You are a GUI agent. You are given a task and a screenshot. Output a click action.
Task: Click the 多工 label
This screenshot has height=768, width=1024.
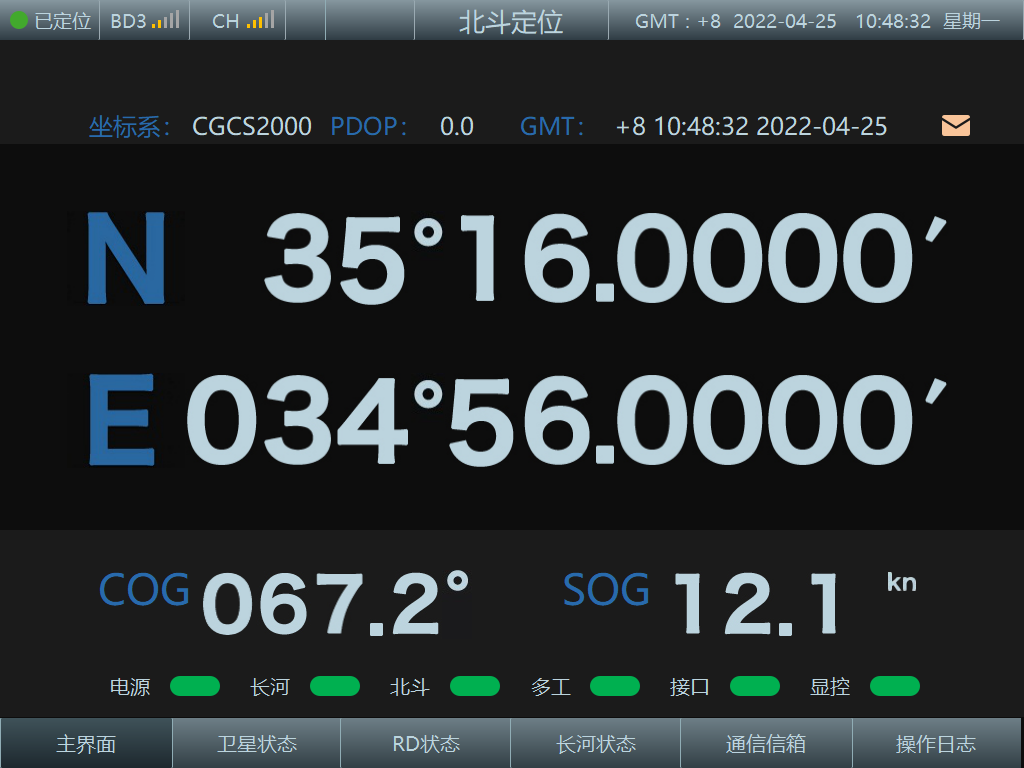pyautogui.click(x=551, y=687)
